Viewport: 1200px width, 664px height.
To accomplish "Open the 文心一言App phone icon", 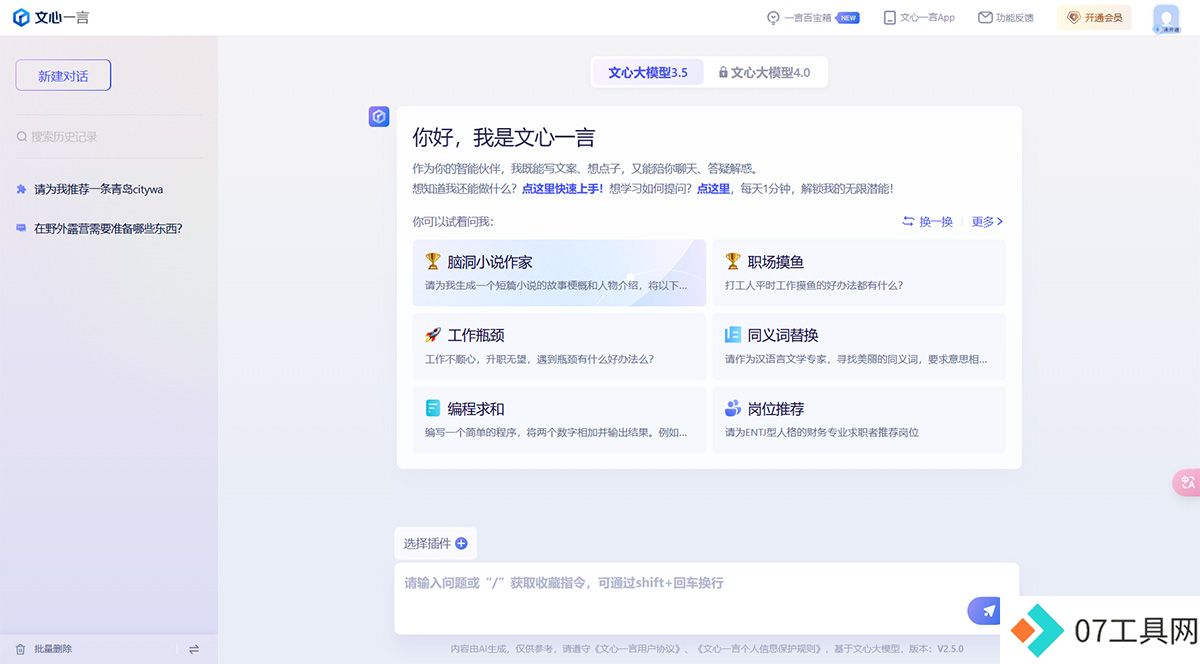I will point(889,18).
